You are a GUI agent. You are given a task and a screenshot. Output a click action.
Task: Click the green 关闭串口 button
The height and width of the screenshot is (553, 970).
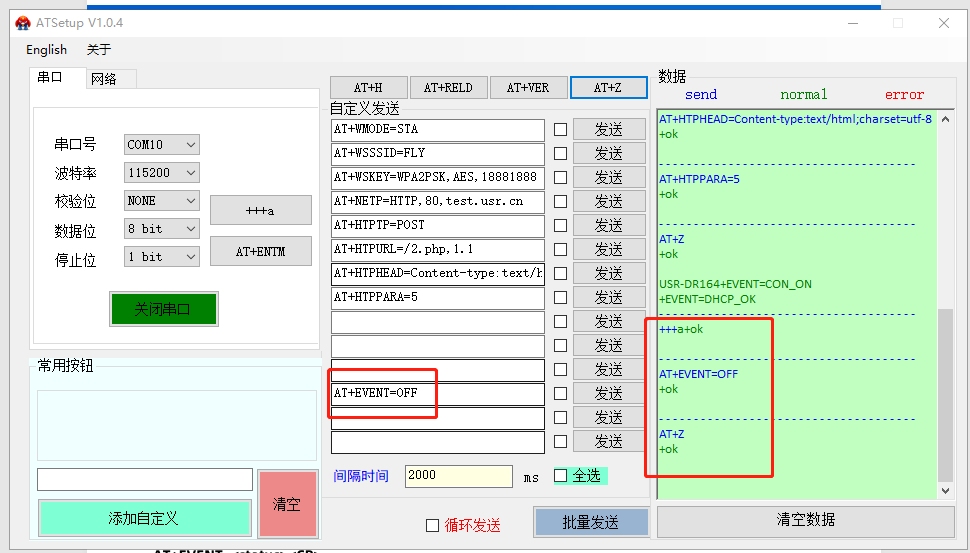tap(163, 309)
